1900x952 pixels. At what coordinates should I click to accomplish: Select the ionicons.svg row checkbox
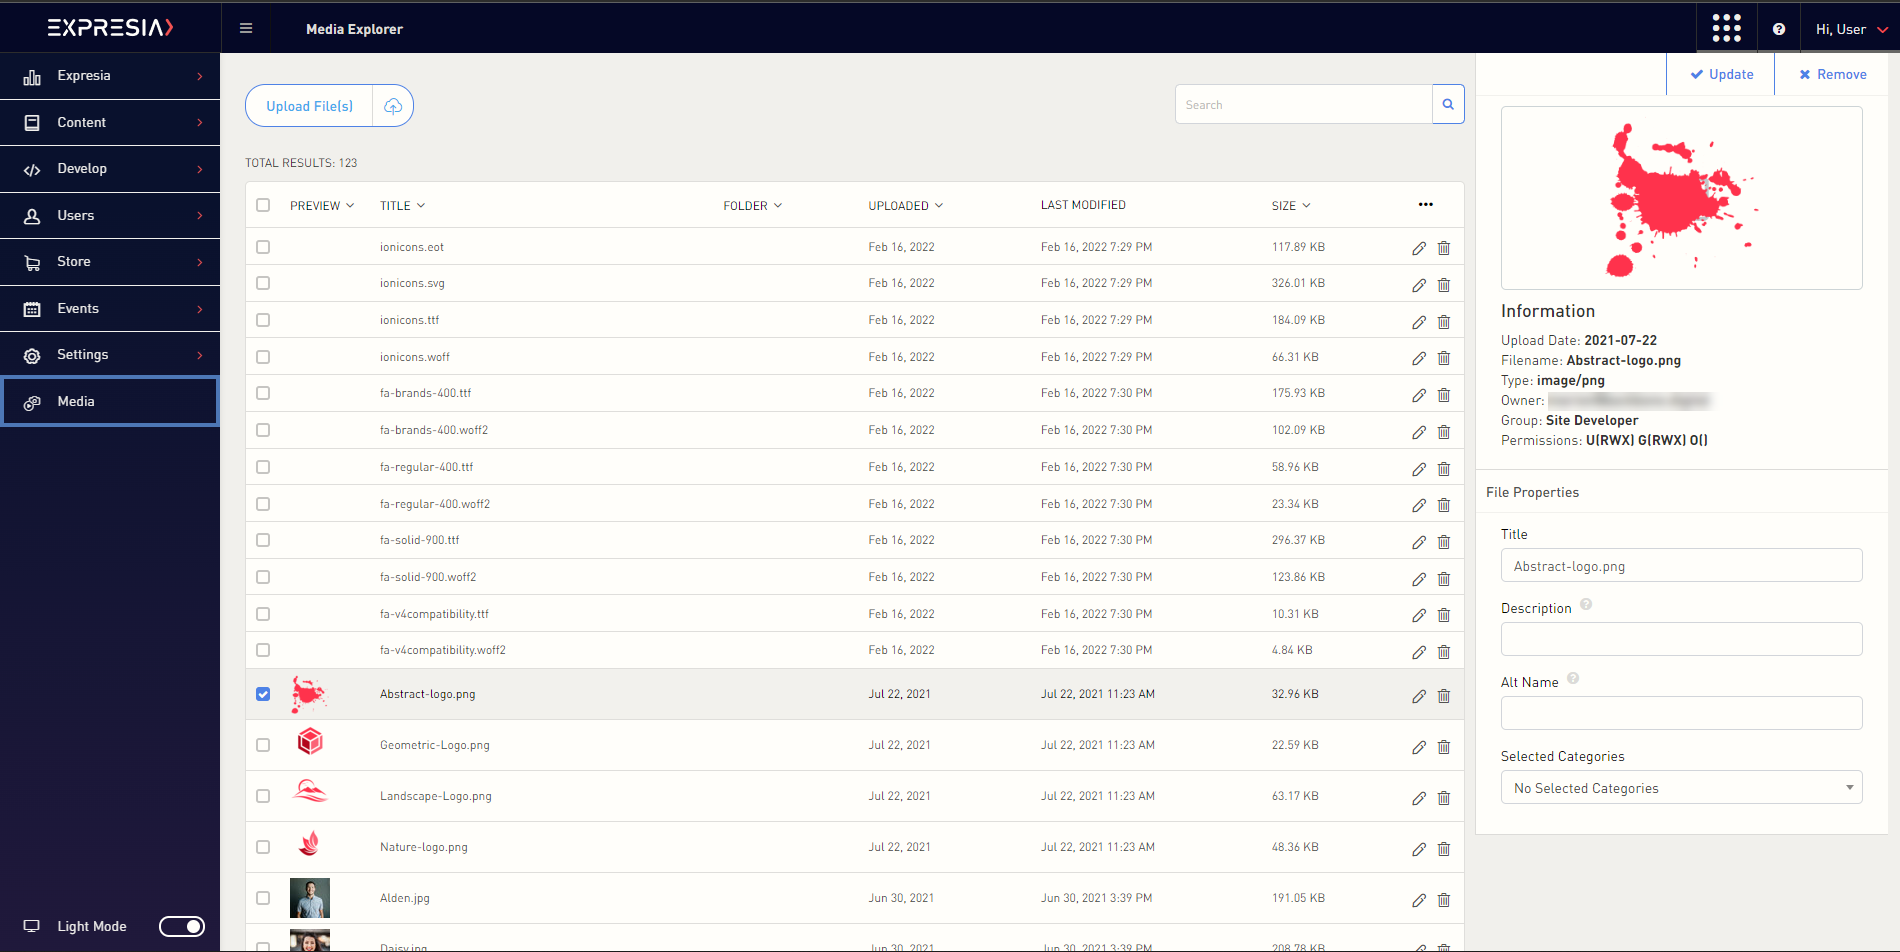[x=263, y=283]
